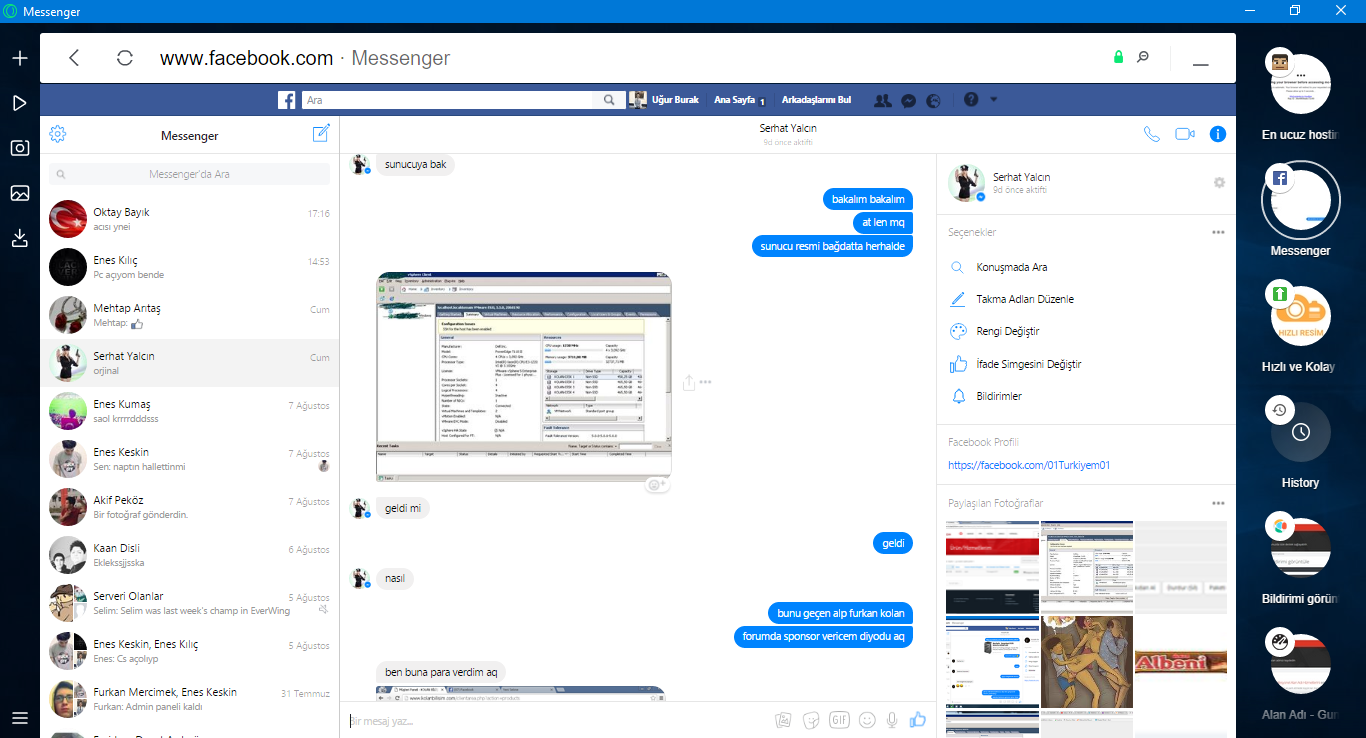Viewport: 1366px width, 738px height.
Task: Open the conversation with Oktay Bayık
Action: [x=190, y=219]
